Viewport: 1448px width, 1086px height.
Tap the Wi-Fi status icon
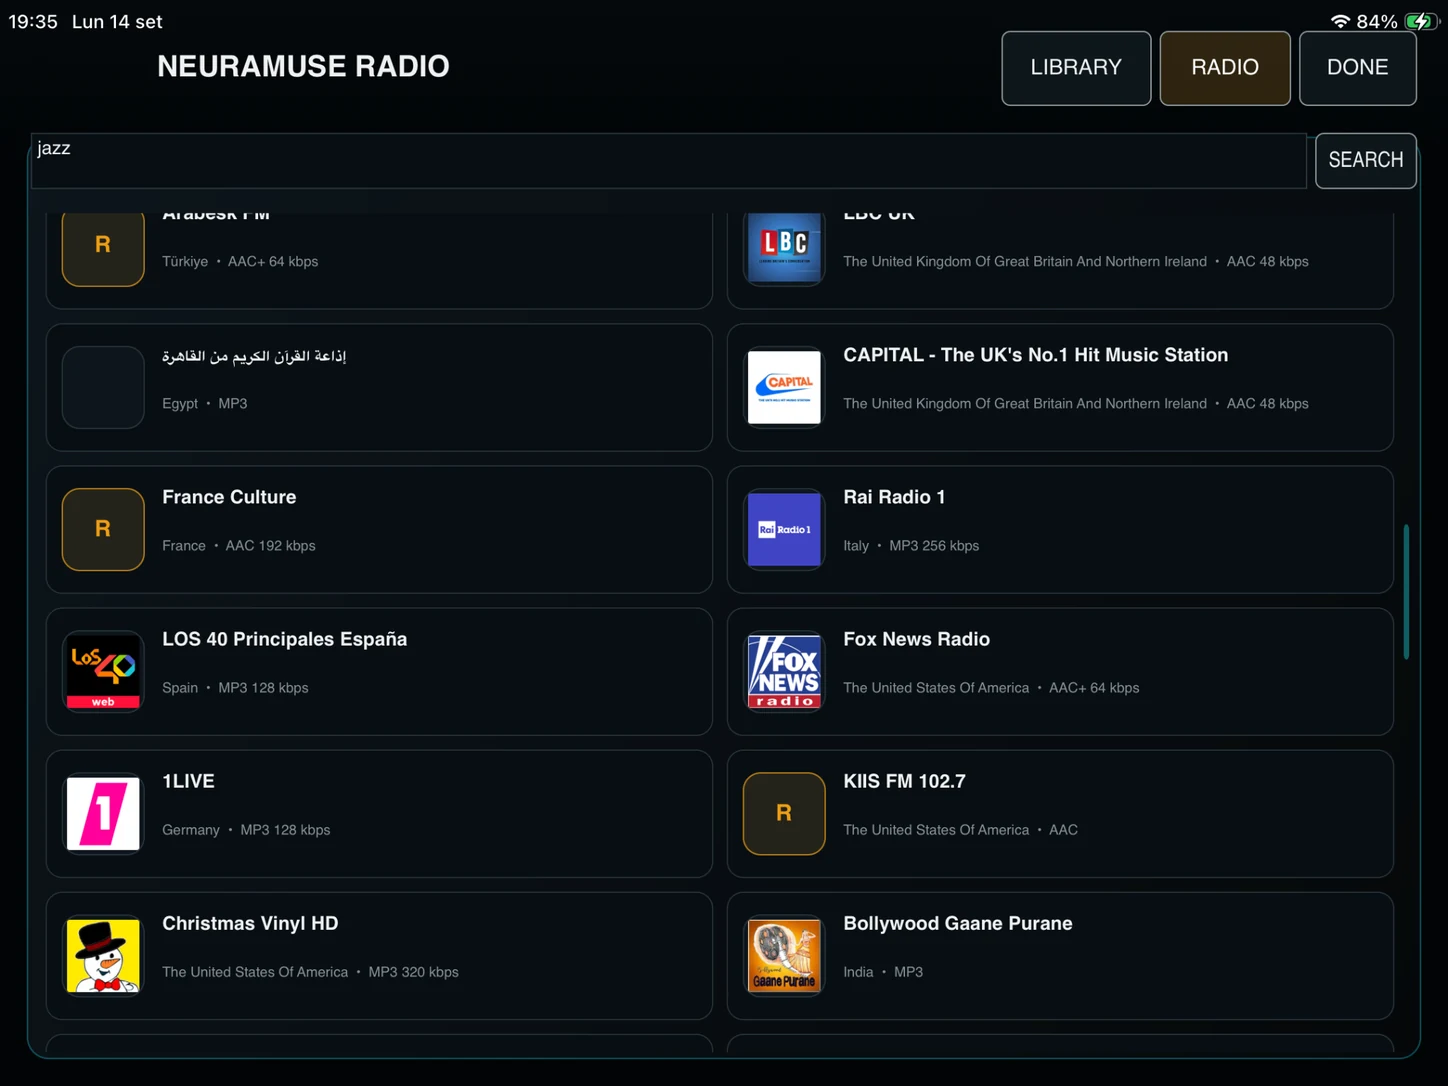(1340, 21)
